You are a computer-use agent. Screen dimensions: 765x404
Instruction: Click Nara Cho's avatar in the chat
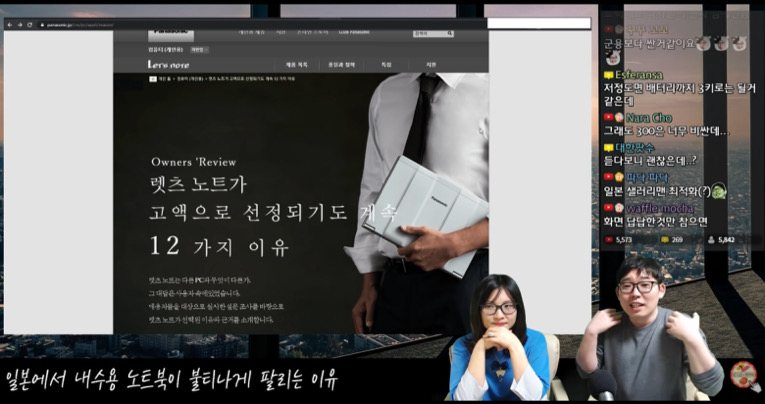[x=619, y=117]
